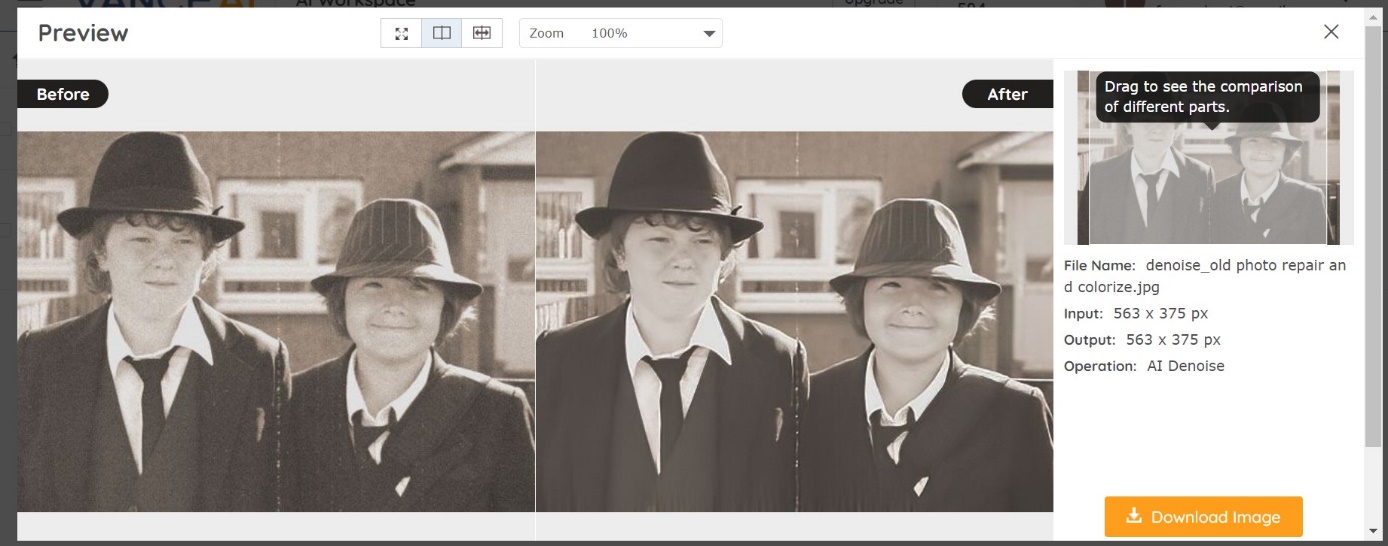The height and width of the screenshot is (546, 1388).
Task: Click the download arrow icon on the orange button
Action: click(x=1133, y=516)
